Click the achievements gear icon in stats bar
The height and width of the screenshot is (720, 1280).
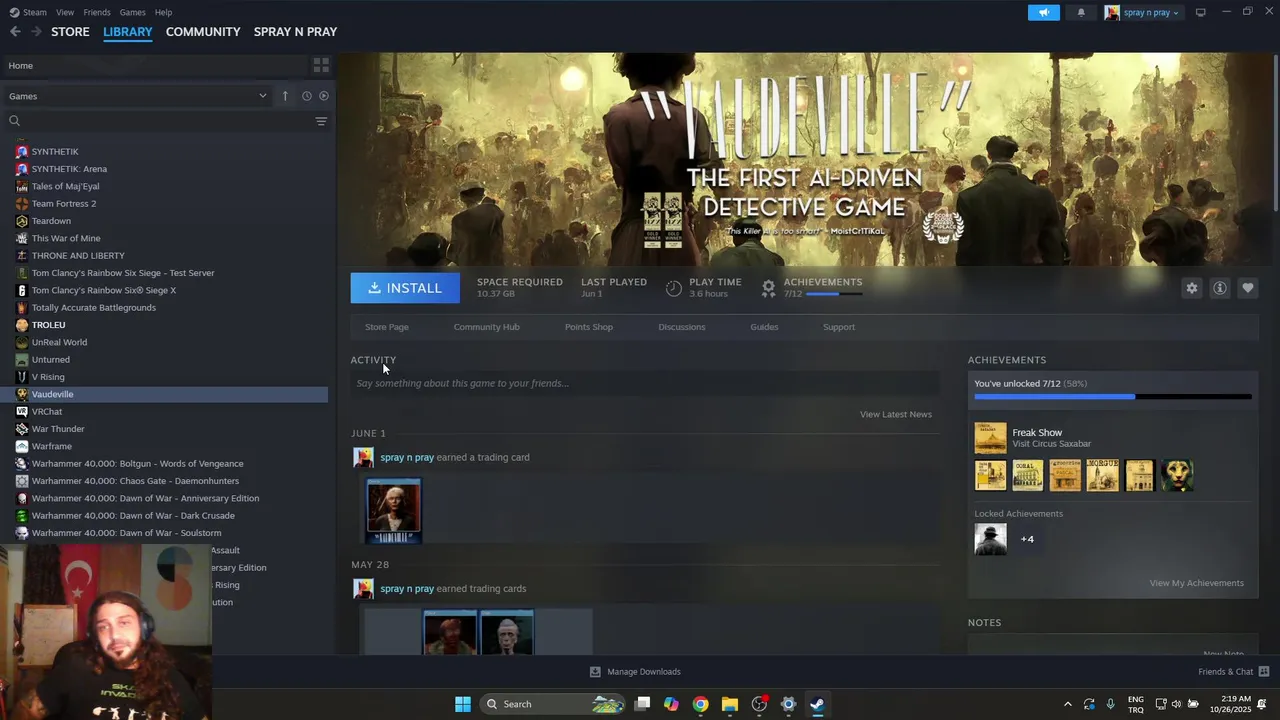(768, 288)
